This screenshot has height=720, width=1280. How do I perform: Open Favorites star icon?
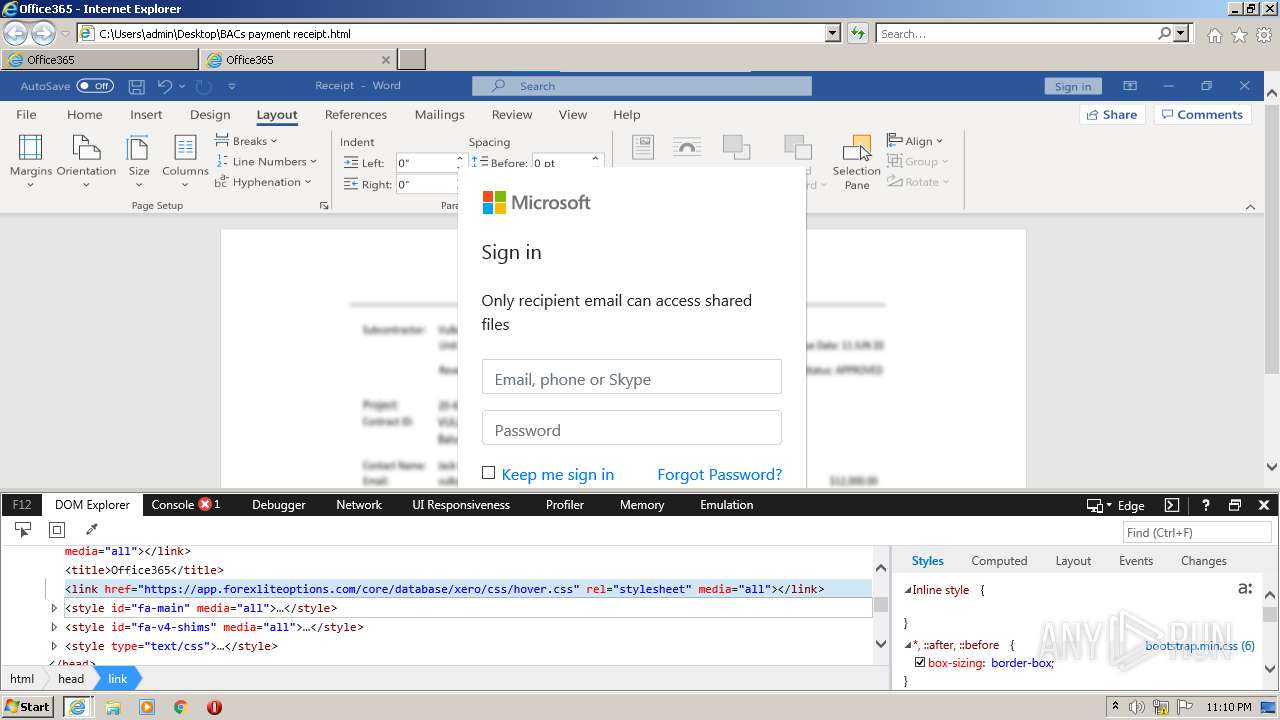click(1239, 35)
